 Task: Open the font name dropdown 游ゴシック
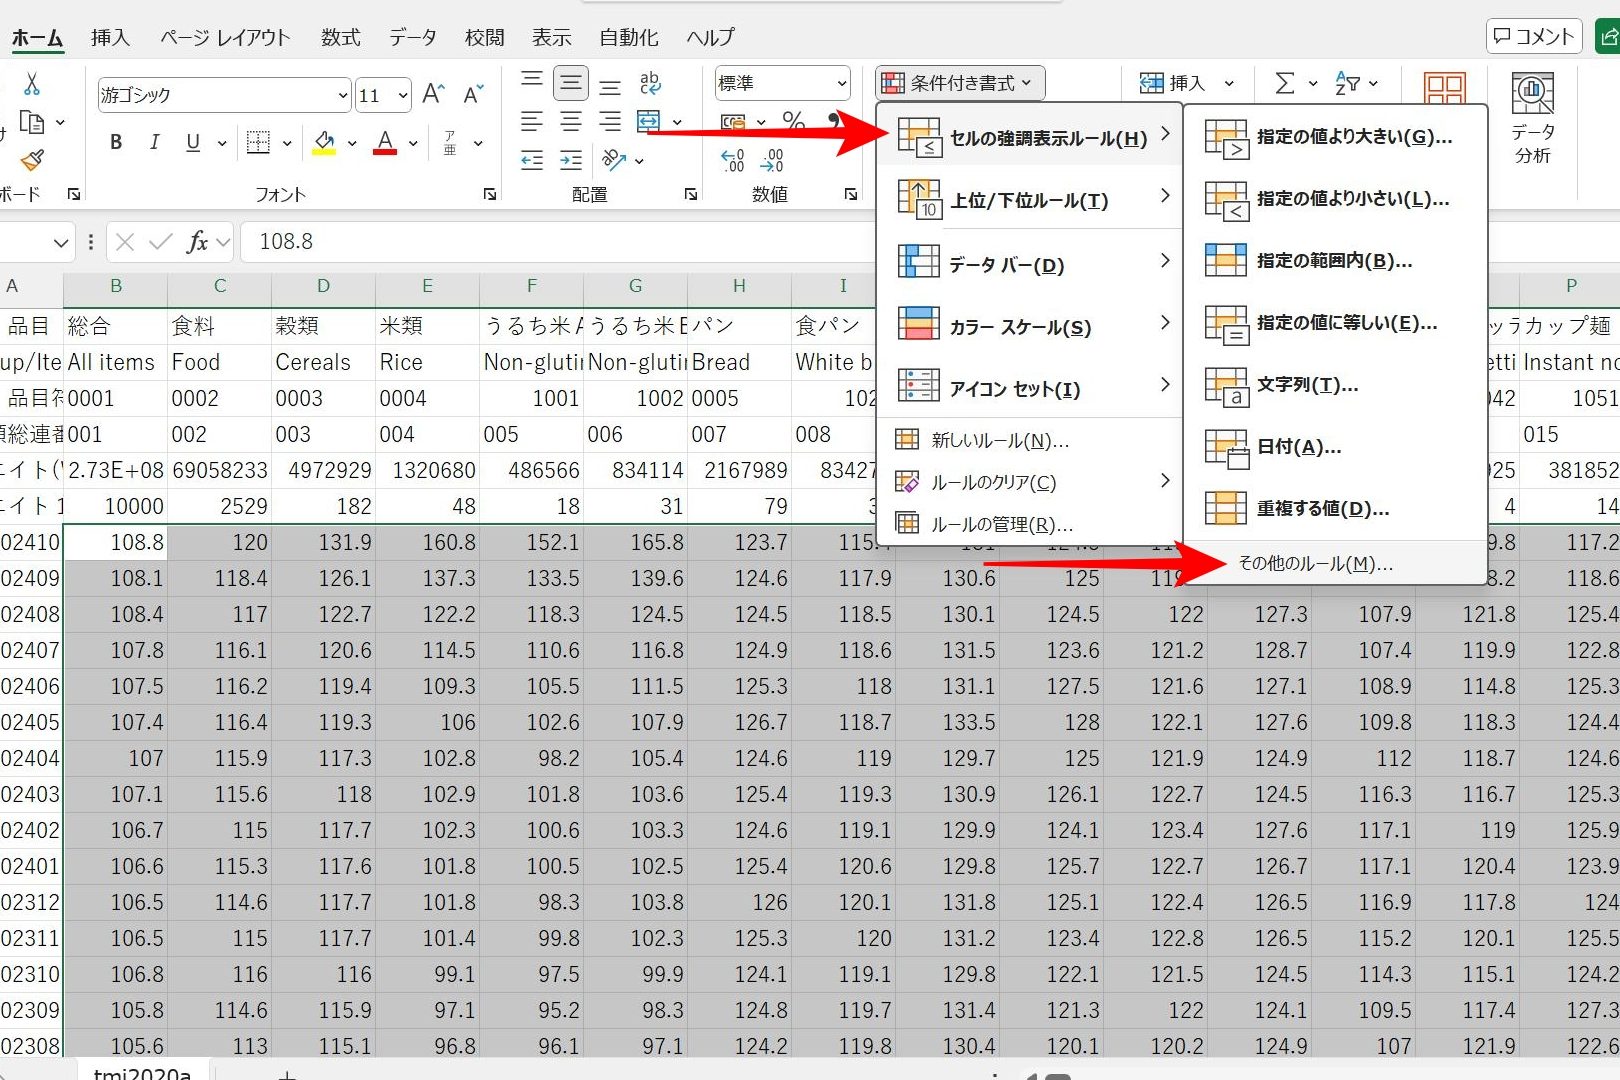coord(343,95)
